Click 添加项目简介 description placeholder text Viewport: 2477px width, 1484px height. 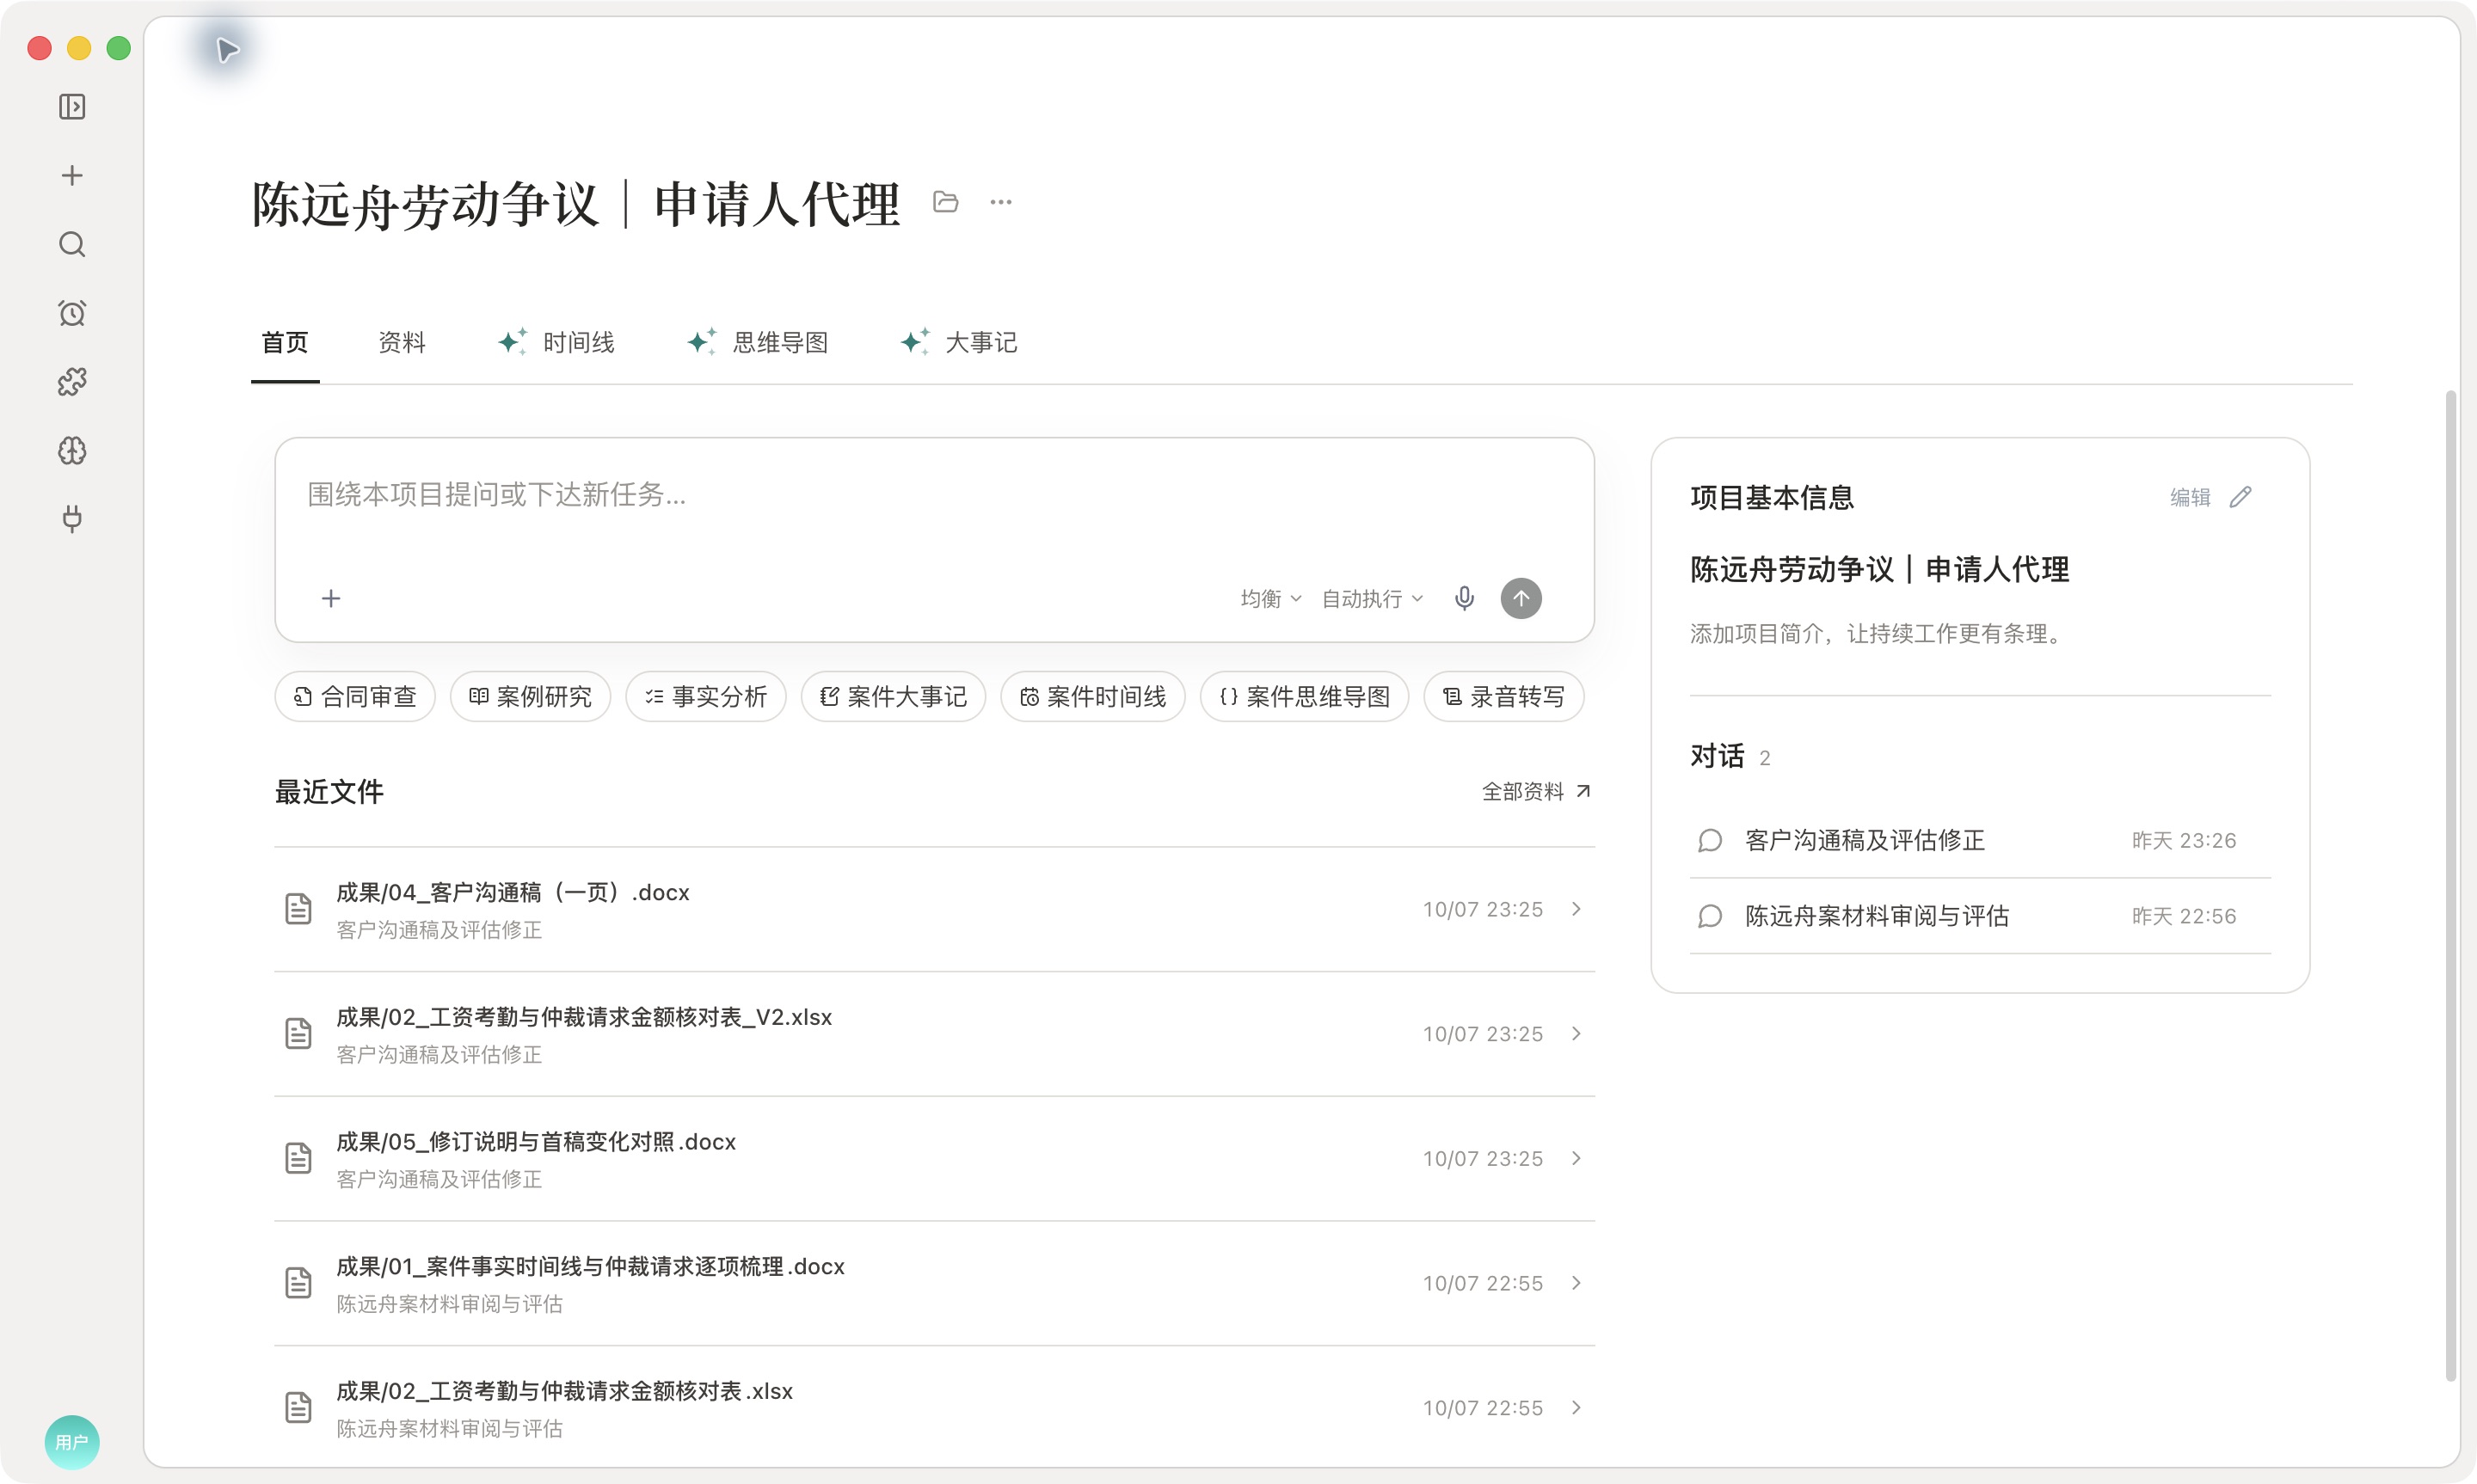point(1877,634)
